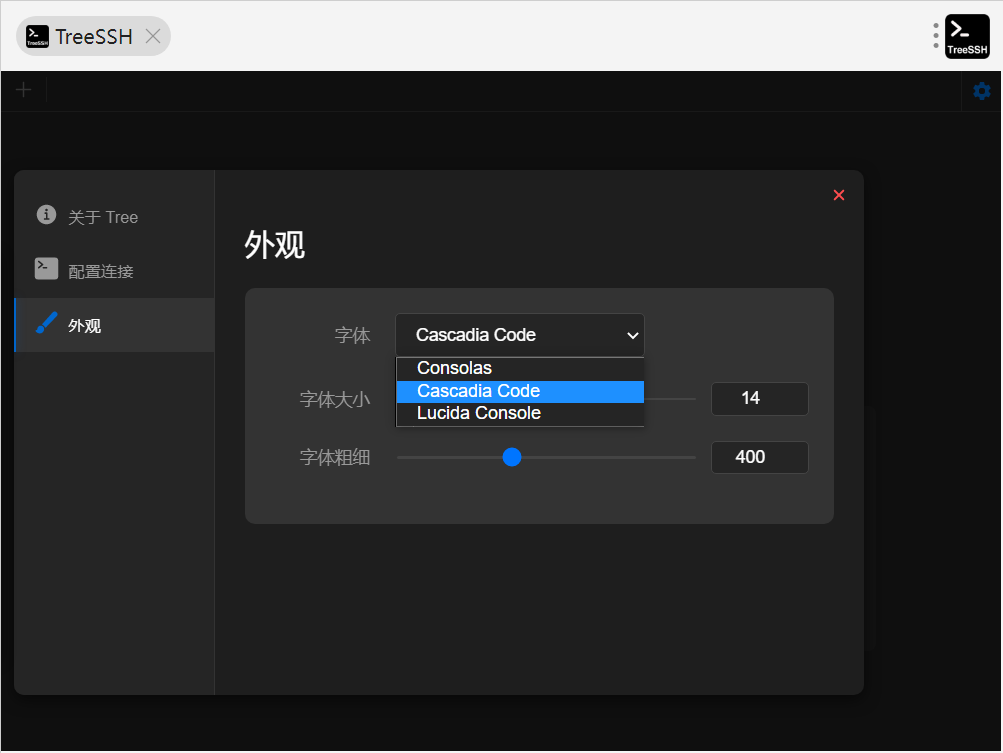Select the TreeSSH tab

(93, 36)
